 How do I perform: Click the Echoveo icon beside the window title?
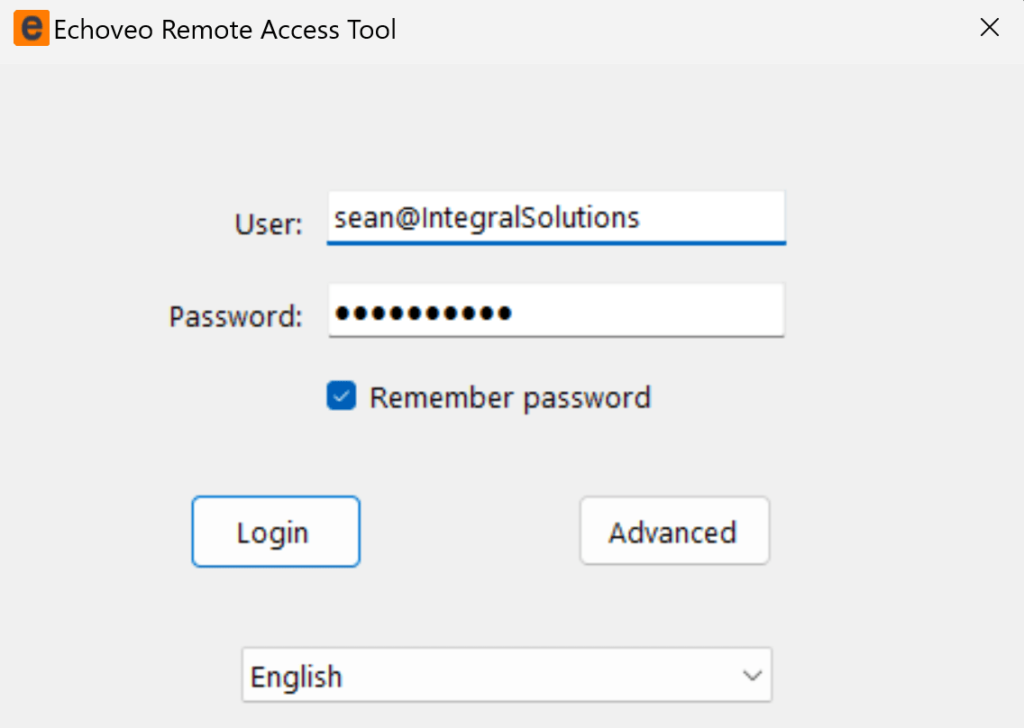click(x=30, y=28)
